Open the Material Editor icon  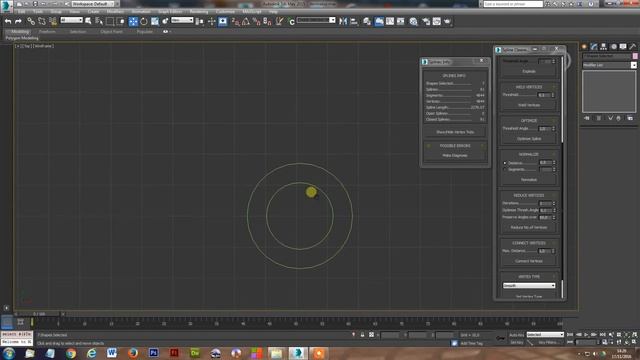(413, 21)
